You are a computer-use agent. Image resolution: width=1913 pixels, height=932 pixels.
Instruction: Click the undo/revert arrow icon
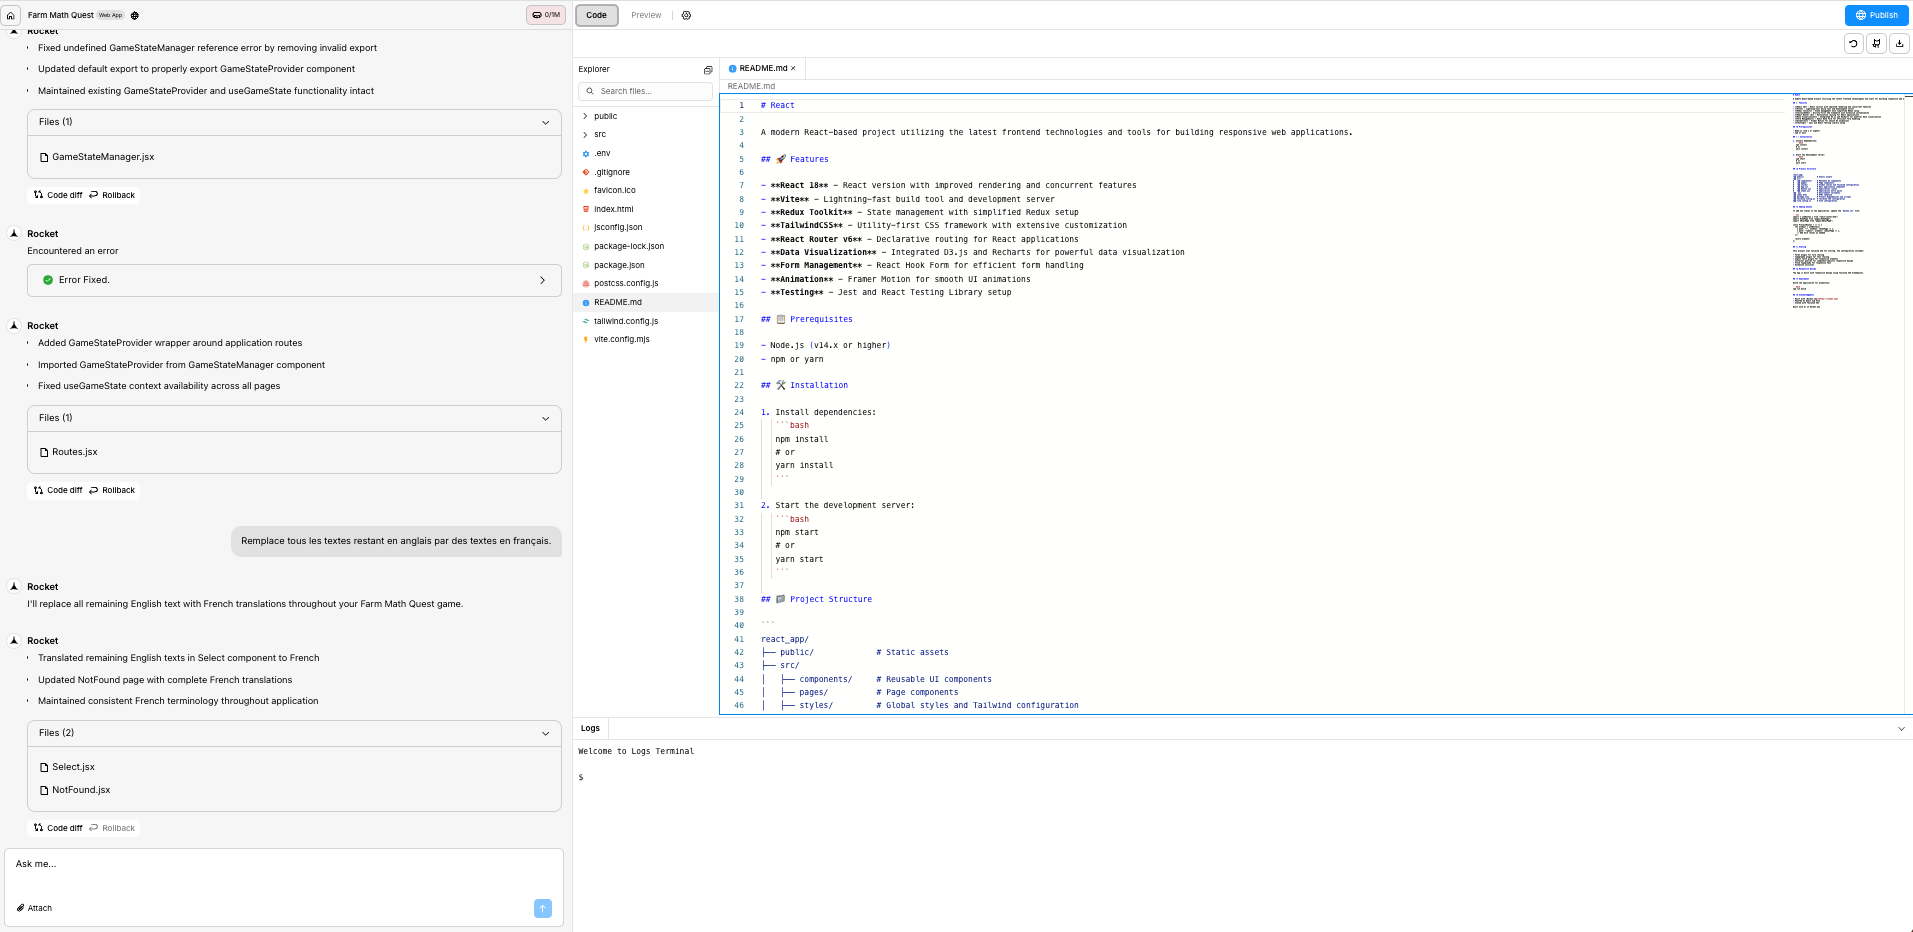[1853, 44]
